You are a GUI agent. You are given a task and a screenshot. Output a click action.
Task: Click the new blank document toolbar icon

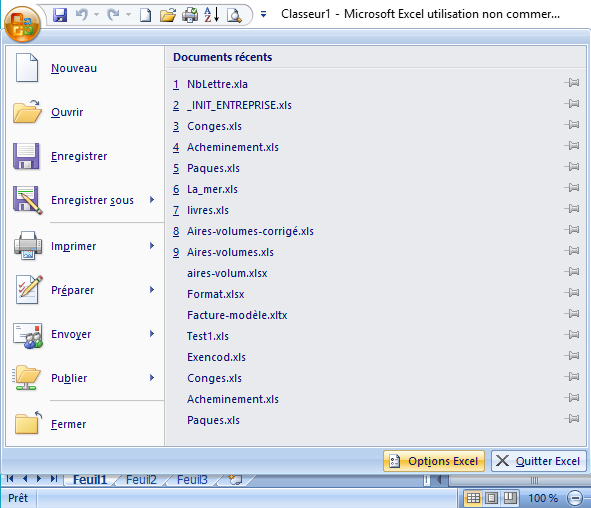click(145, 15)
